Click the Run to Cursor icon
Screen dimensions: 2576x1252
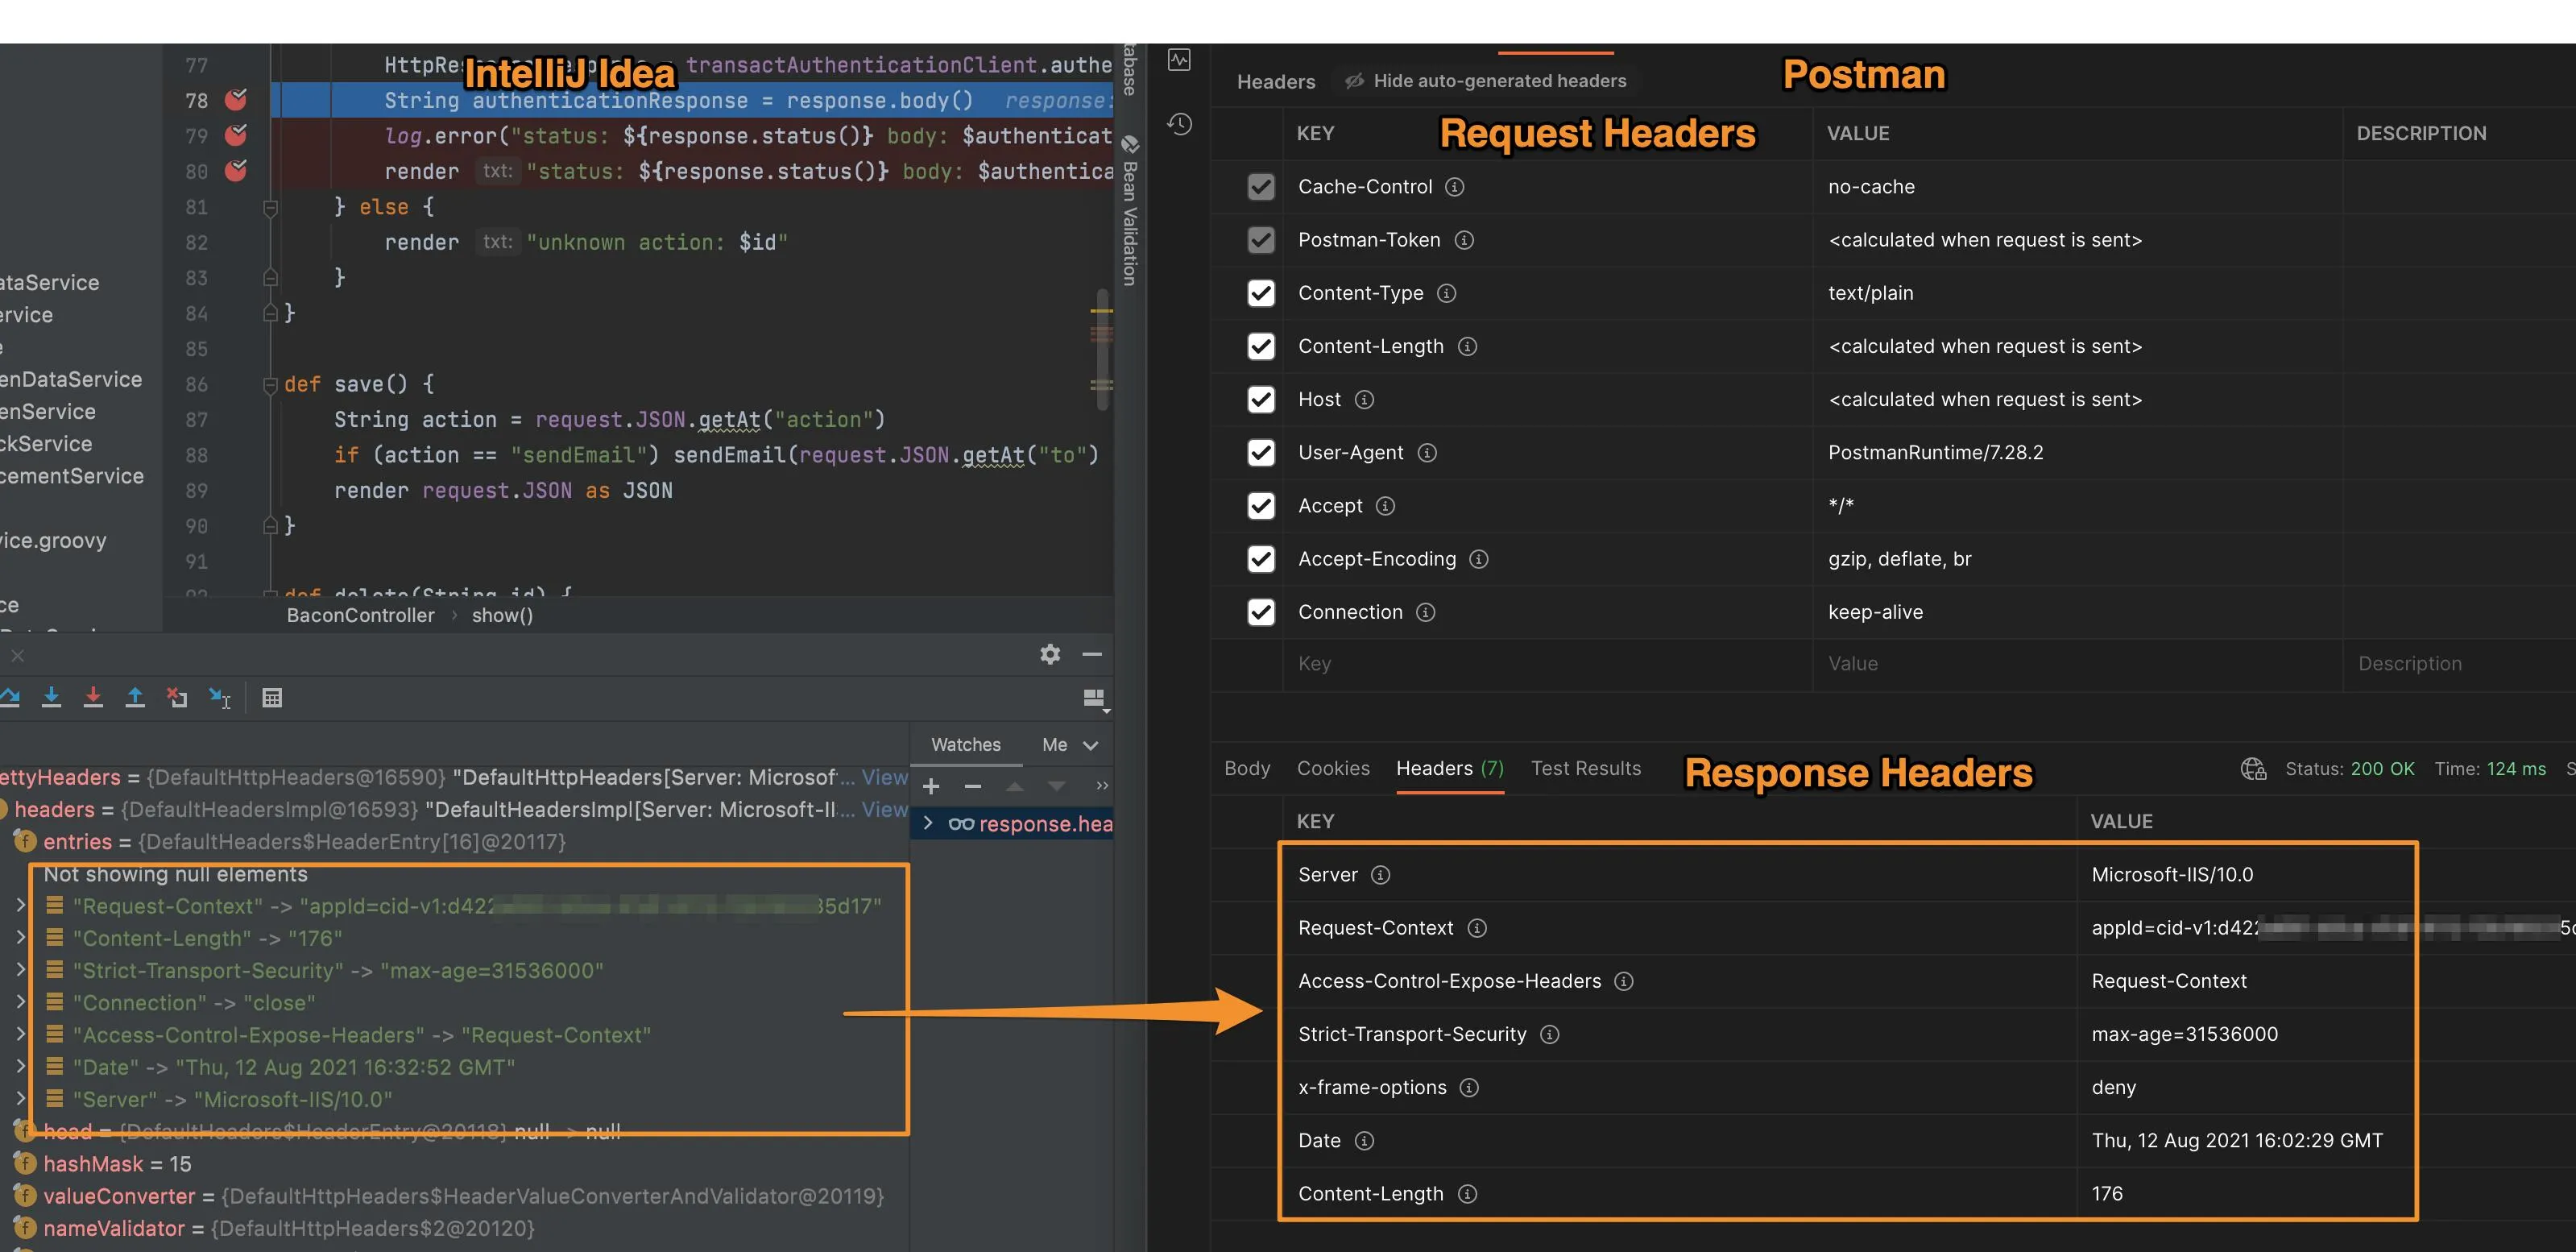219,697
